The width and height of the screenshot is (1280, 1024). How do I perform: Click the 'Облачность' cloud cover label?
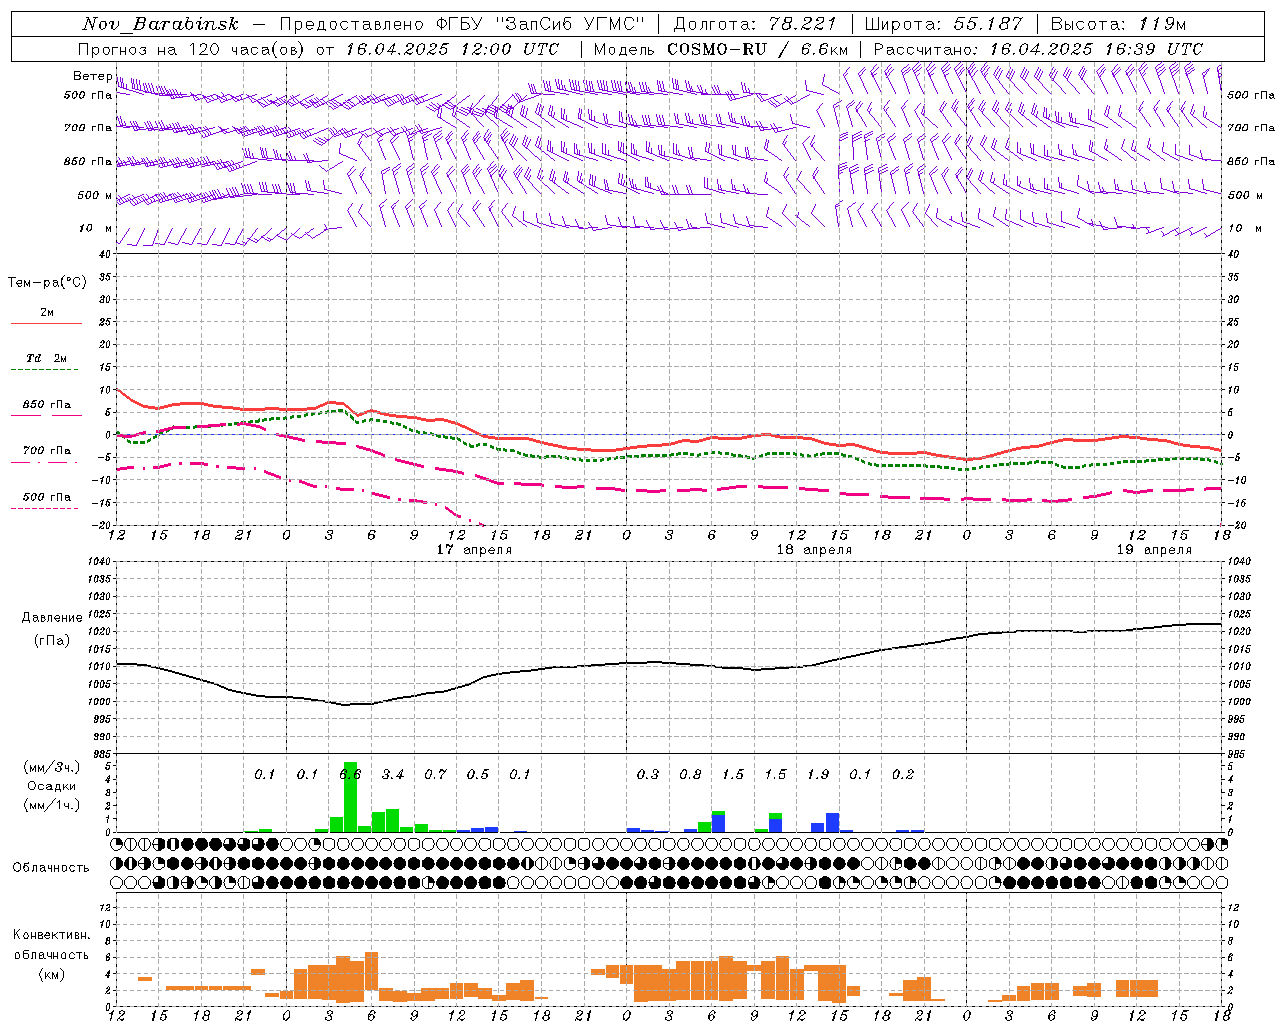[51, 868]
